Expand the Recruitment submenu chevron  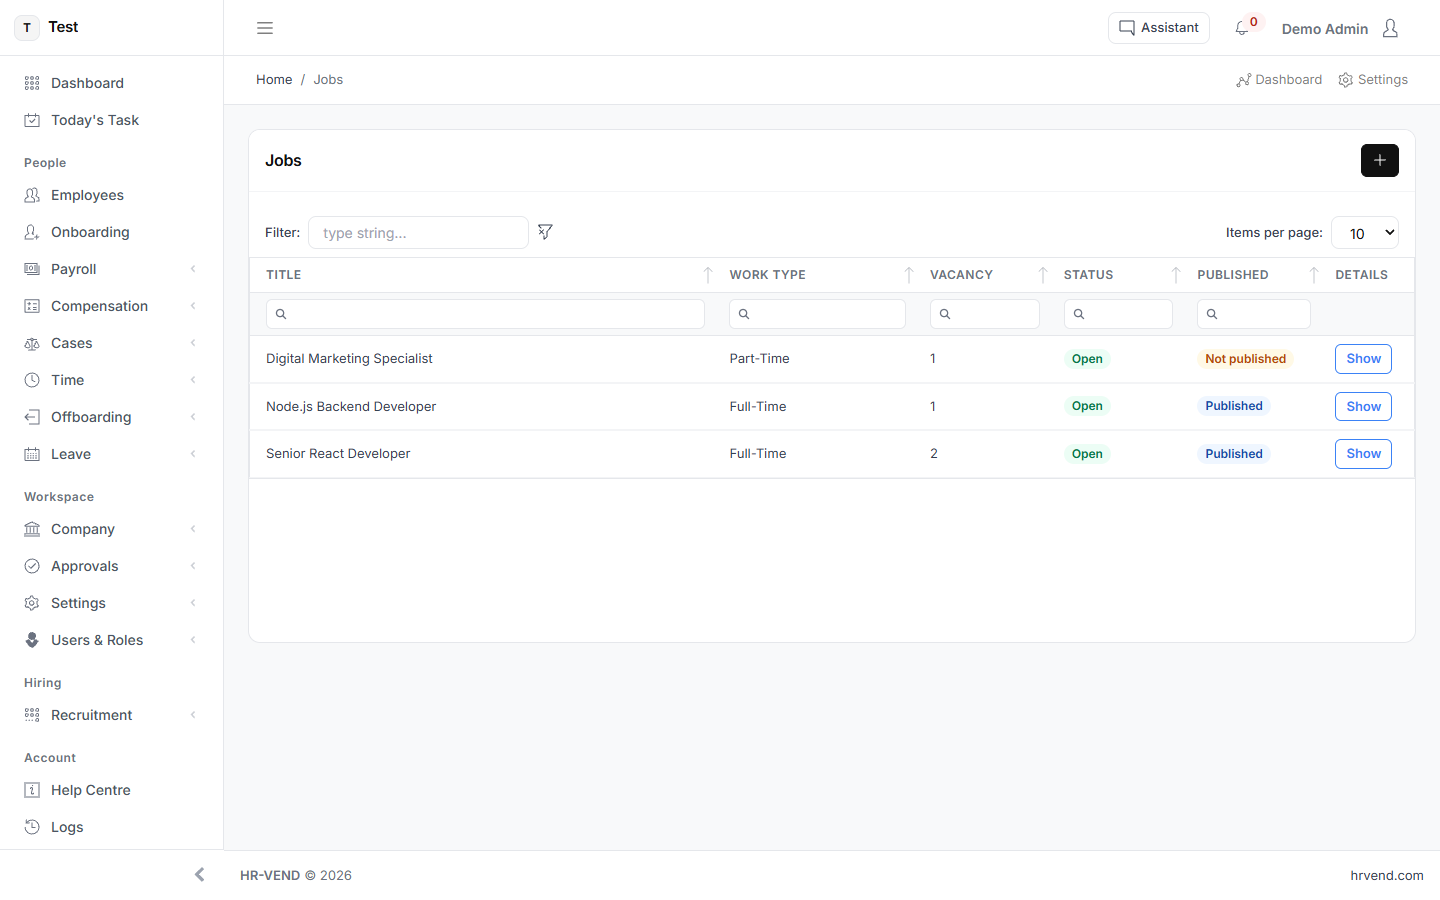[x=193, y=715]
